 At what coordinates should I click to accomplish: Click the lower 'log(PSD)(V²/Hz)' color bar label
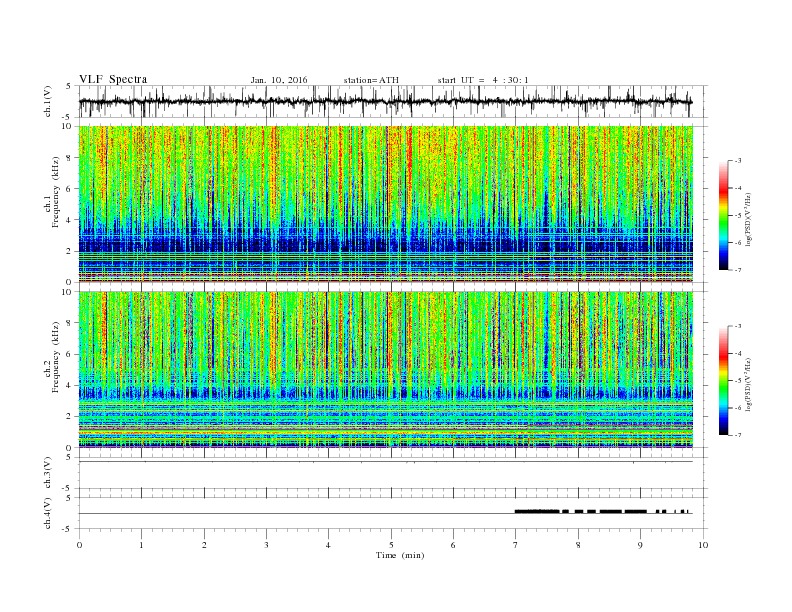(x=750, y=384)
